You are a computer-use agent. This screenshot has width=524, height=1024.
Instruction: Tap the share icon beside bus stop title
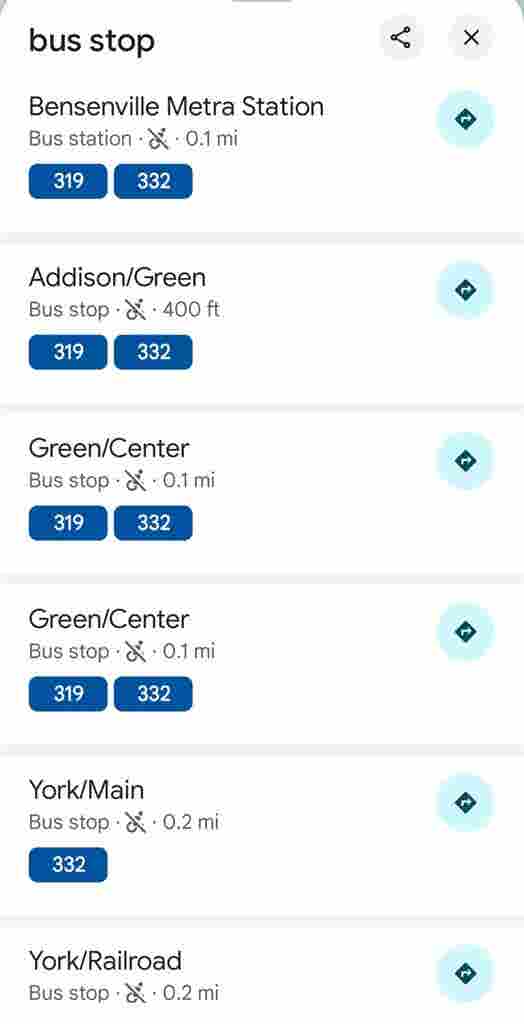pos(401,37)
